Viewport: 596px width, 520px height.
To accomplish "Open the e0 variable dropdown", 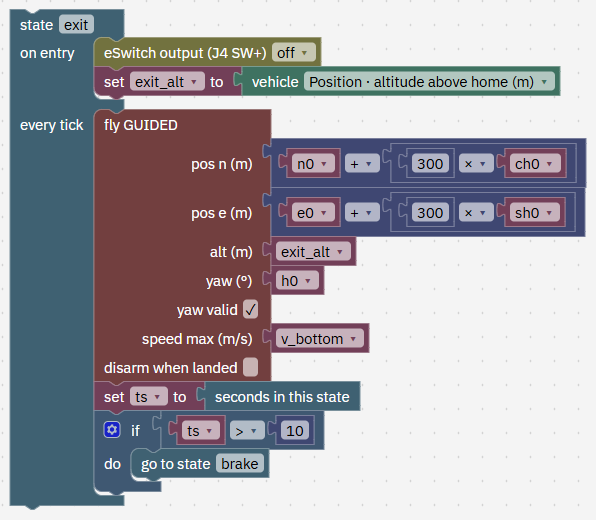I will pos(313,213).
